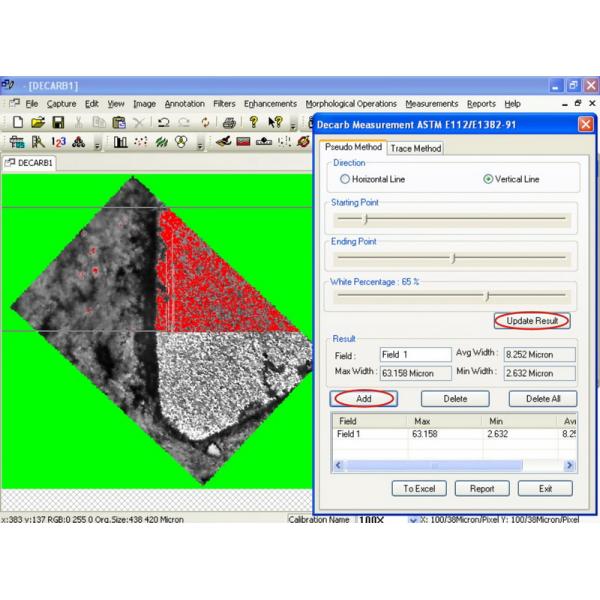Click the Save floppy disk icon
This screenshot has width=600, height=600.
pyautogui.click(x=58, y=123)
